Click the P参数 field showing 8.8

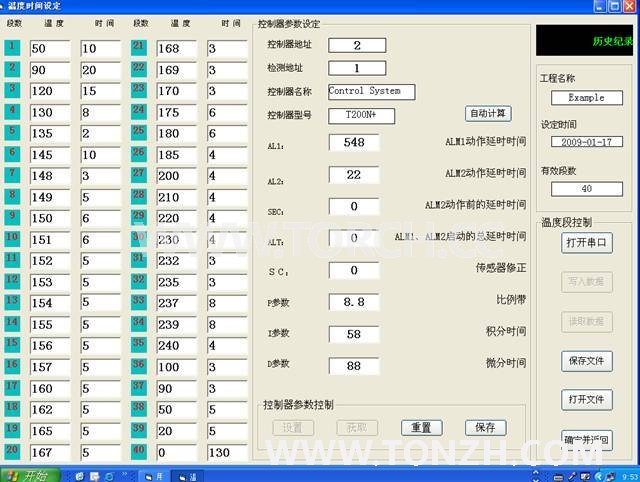click(353, 302)
